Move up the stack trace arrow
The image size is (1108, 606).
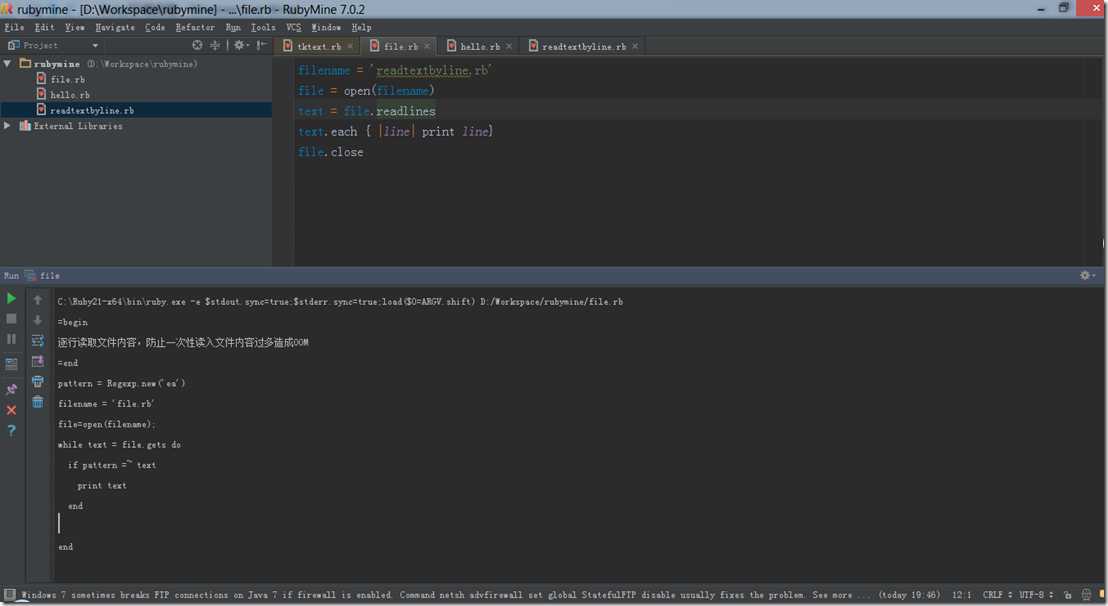click(x=37, y=300)
